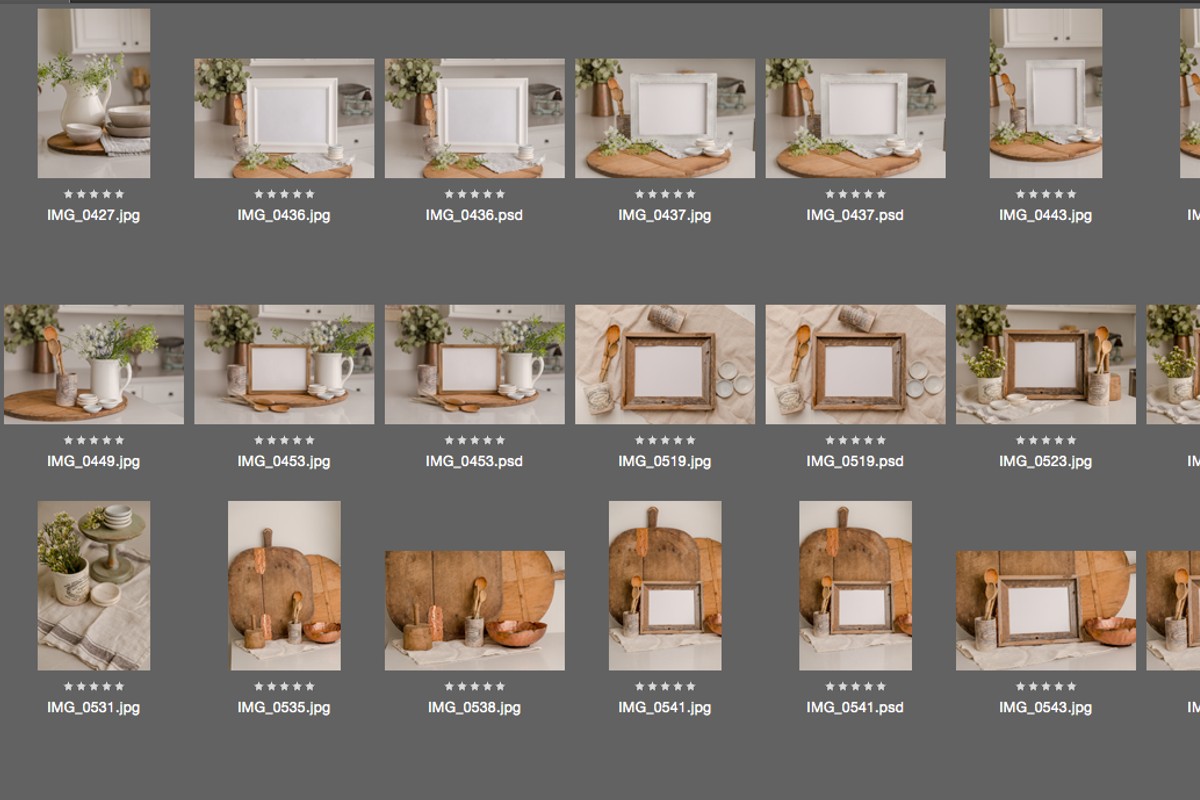Select the IMG_0531.jpg thumbnail

click(94, 585)
